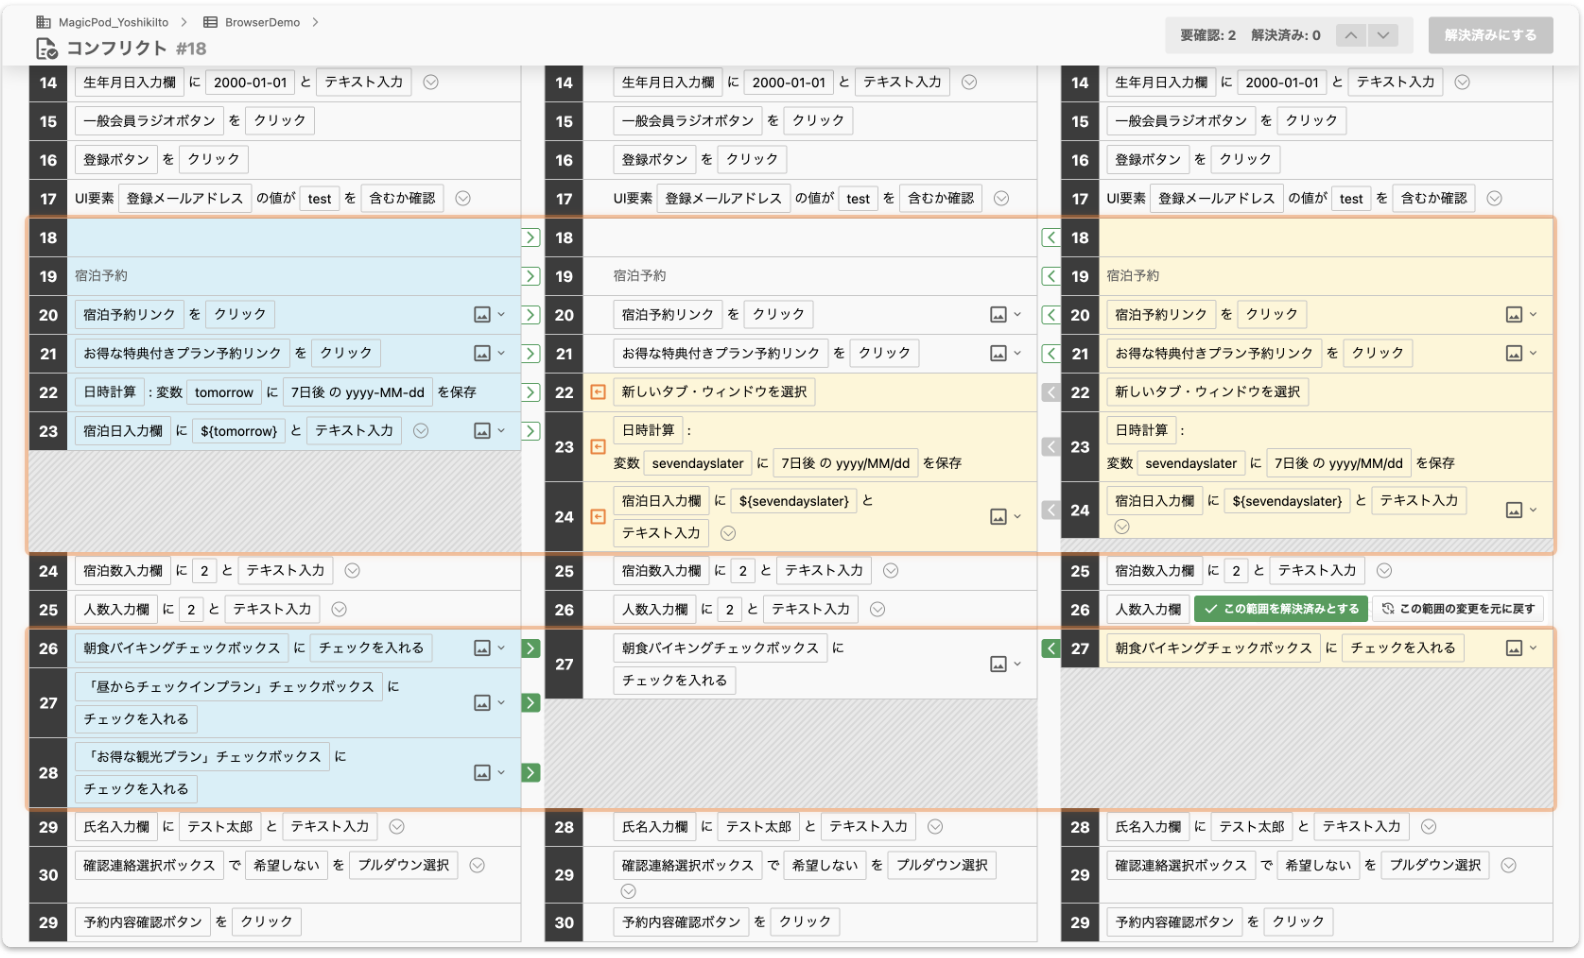Click green arrow beside 「昼からチェックインプラン」 step
Image resolution: width=1584 pixels, height=958 pixels.
[x=531, y=703]
